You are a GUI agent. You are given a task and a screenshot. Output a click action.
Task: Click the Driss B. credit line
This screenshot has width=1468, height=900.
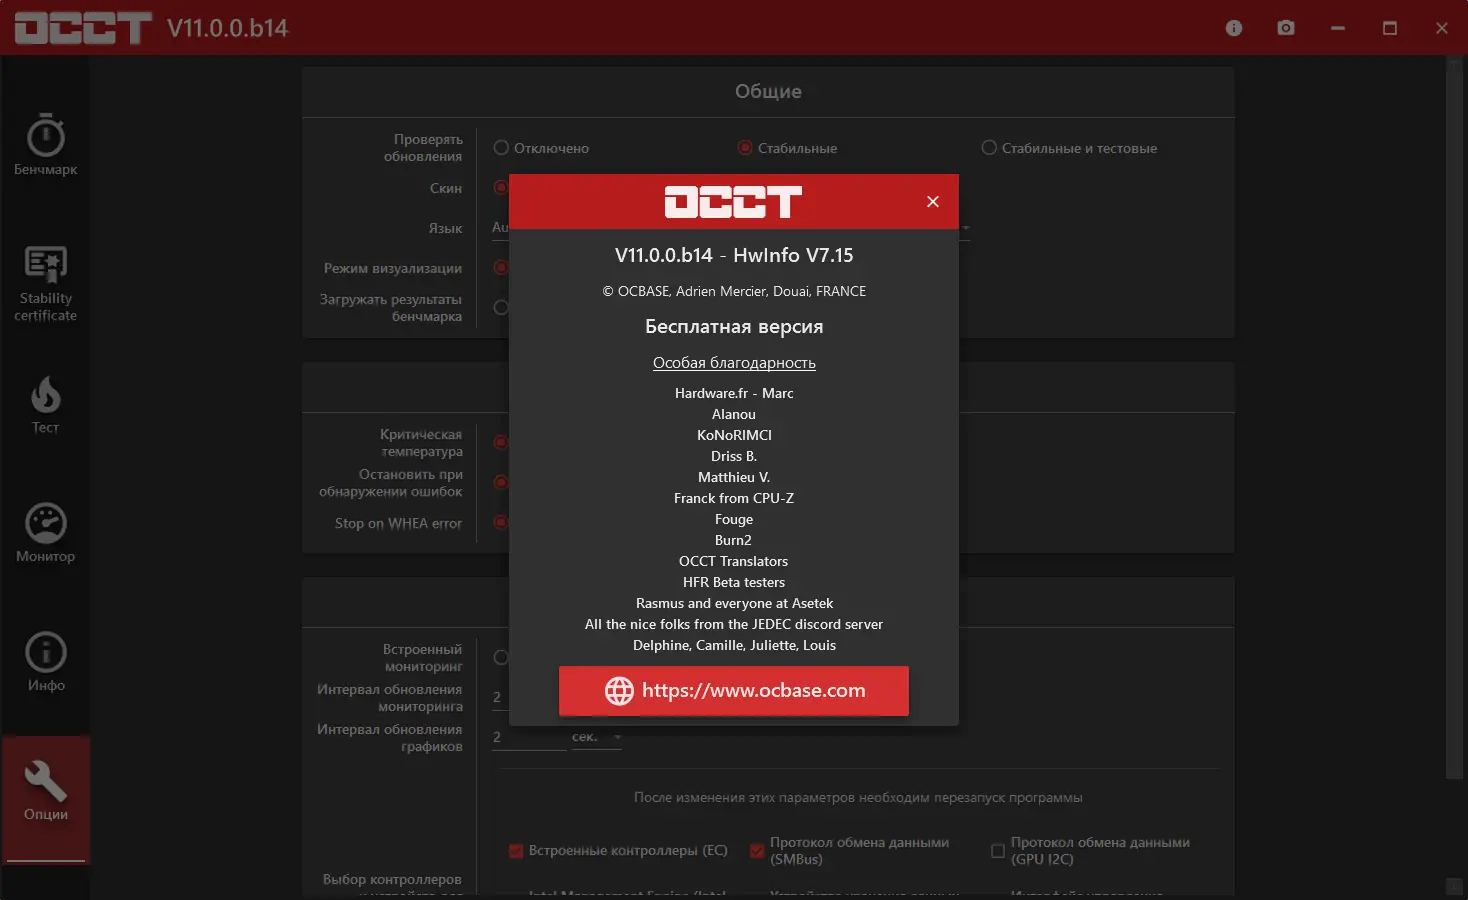click(734, 456)
